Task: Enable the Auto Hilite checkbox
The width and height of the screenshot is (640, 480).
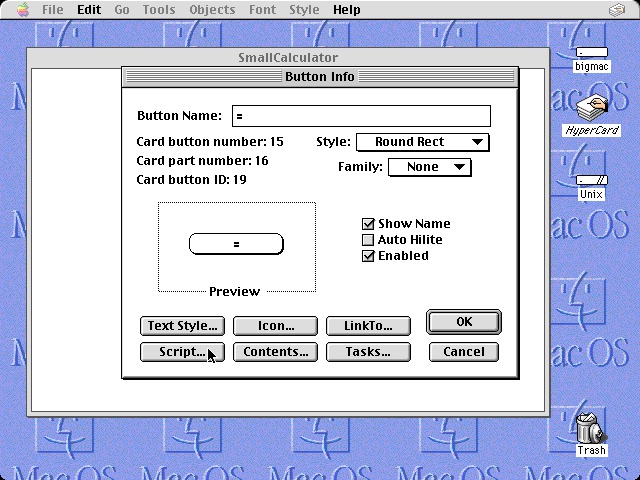Action: (x=368, y=240)
